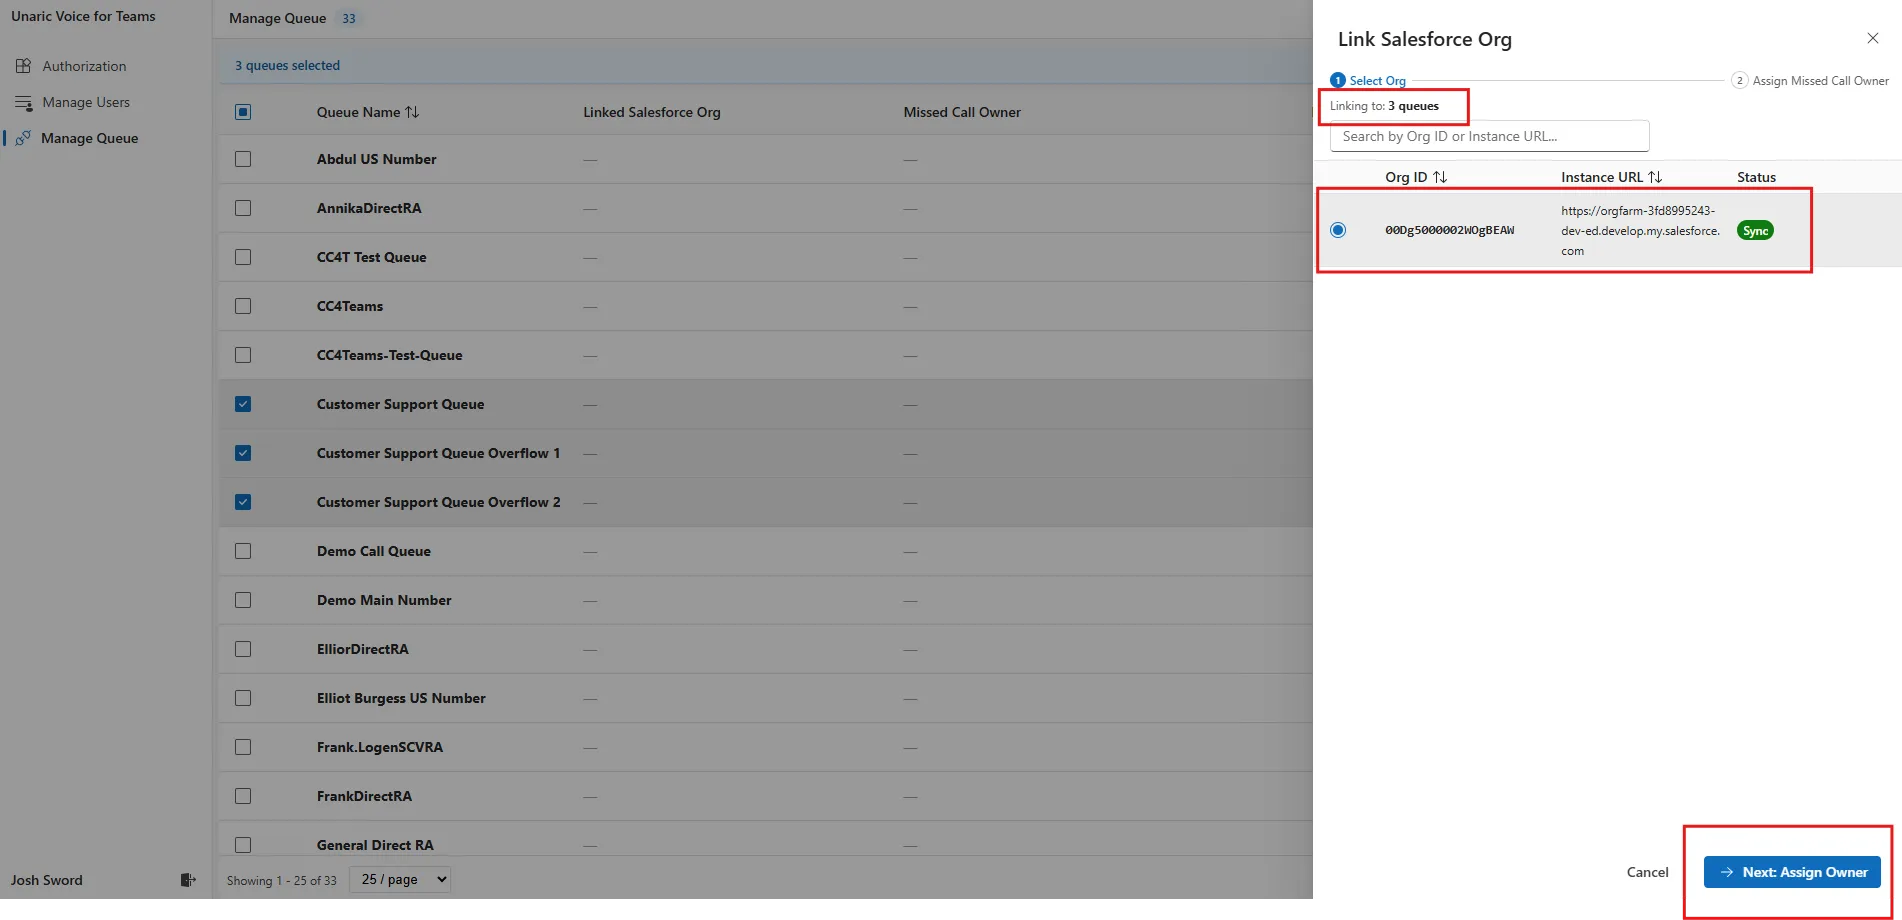Uncheck Customer Support Queue Overflow 2 checkbox
Screen dimensions: 1902x920
243,502
